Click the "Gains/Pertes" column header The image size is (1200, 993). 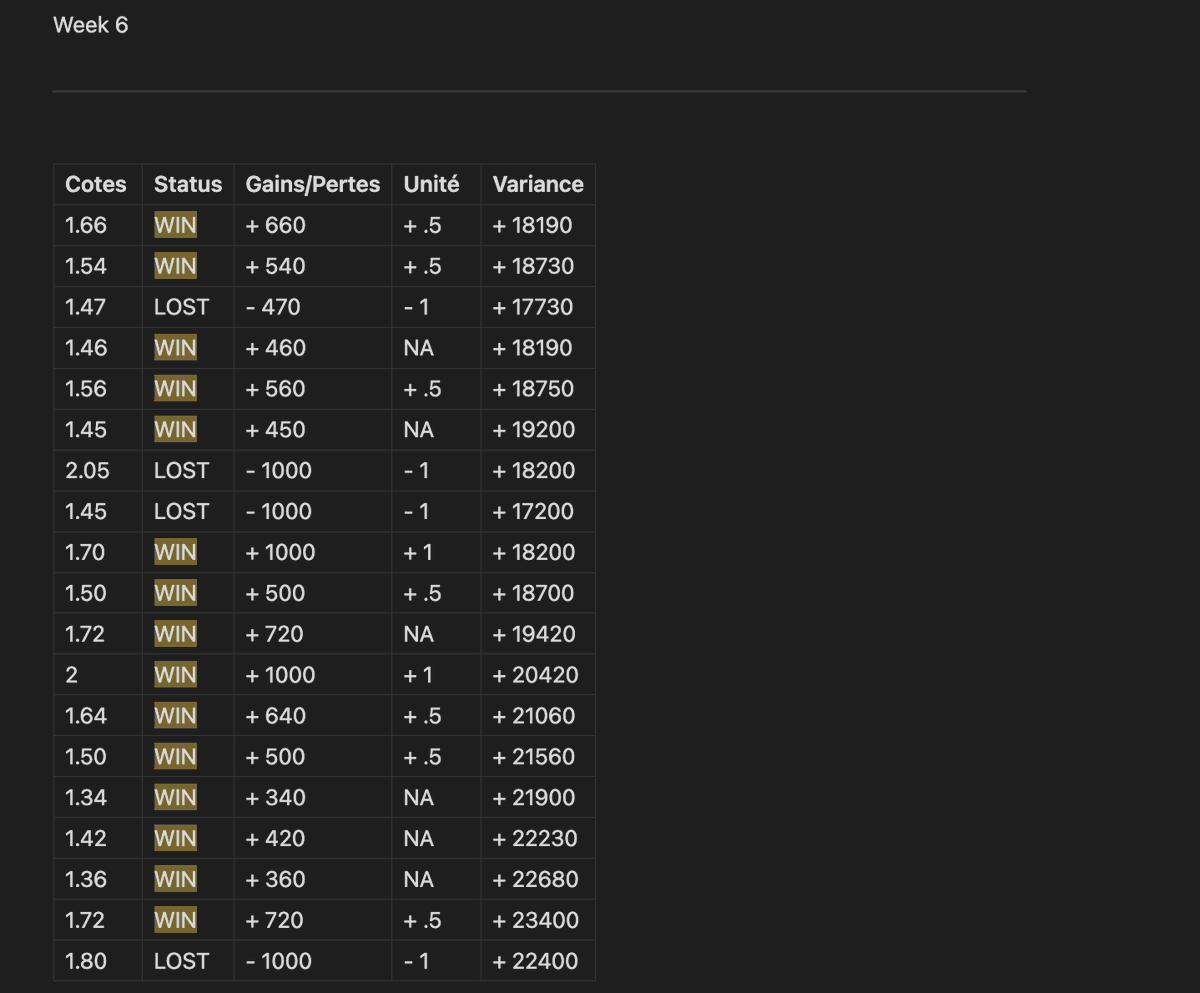click(x=313, y=184)
